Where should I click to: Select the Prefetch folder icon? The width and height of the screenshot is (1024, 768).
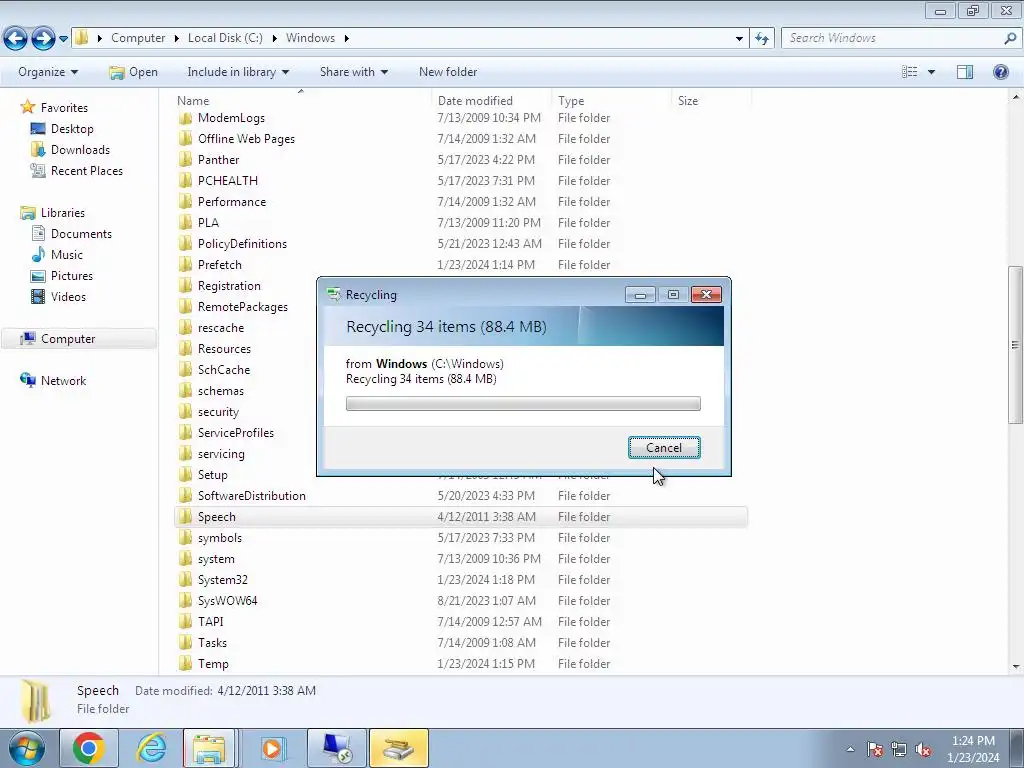pyautogui.click(x=185, y=264)
